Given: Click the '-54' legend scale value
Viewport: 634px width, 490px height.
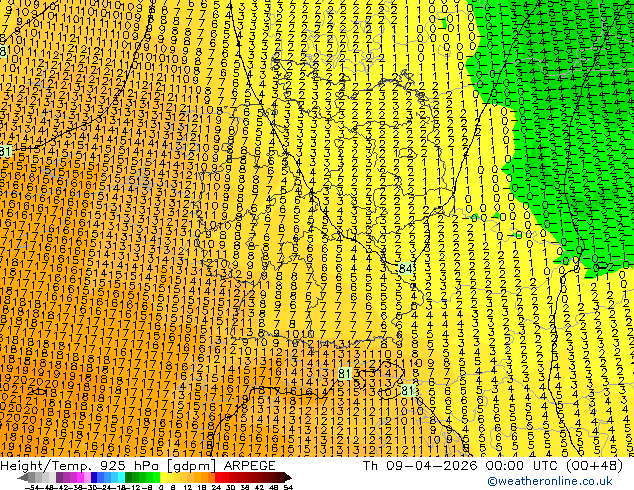Looking at the screenshot, I should tap(32, 487).
